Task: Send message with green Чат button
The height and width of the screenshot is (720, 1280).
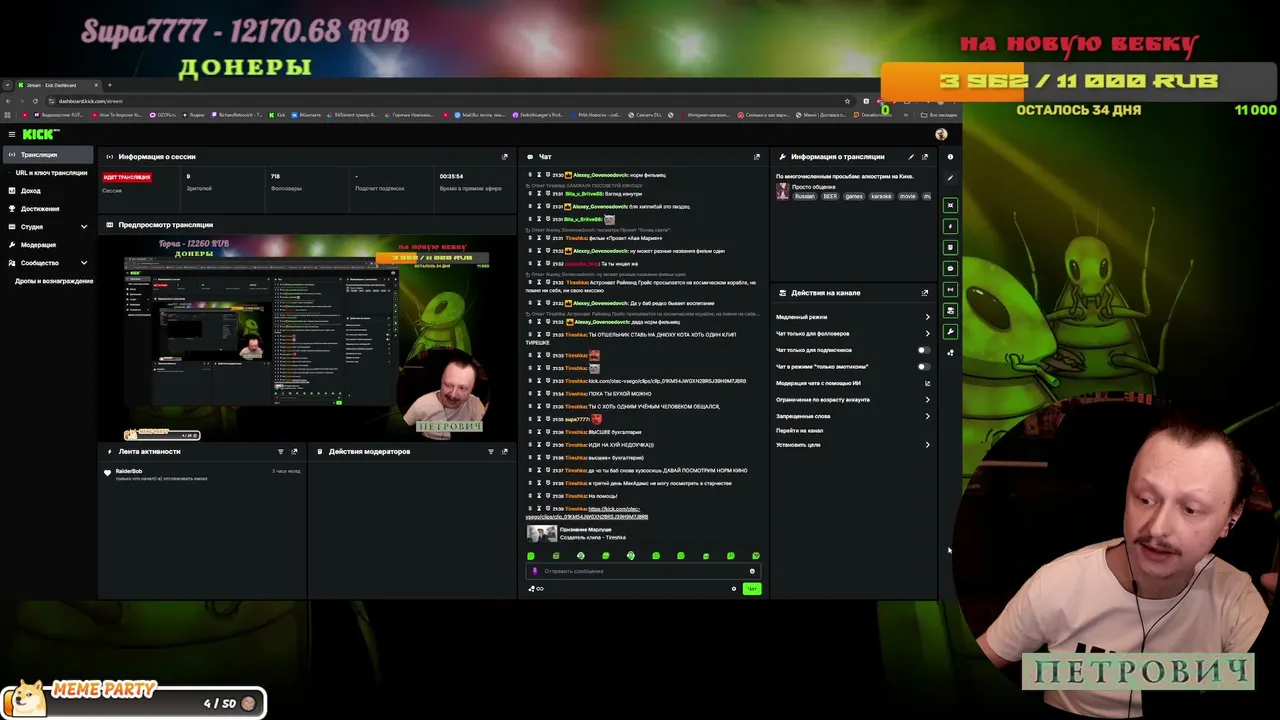Action: (752, 589)
